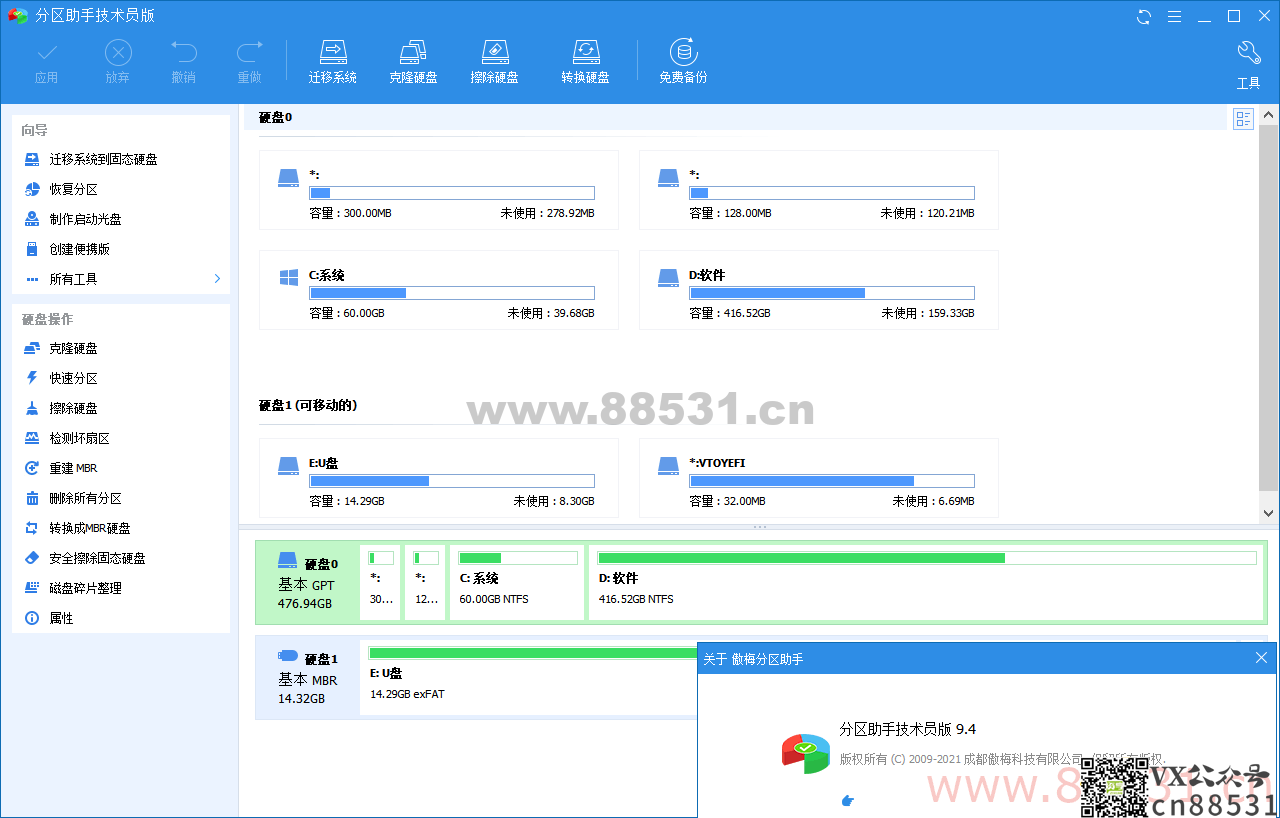Choose 检测坏扇区 from the sidebar
The width and height of the screenshot is (1280, 818).
pos(79,438)
